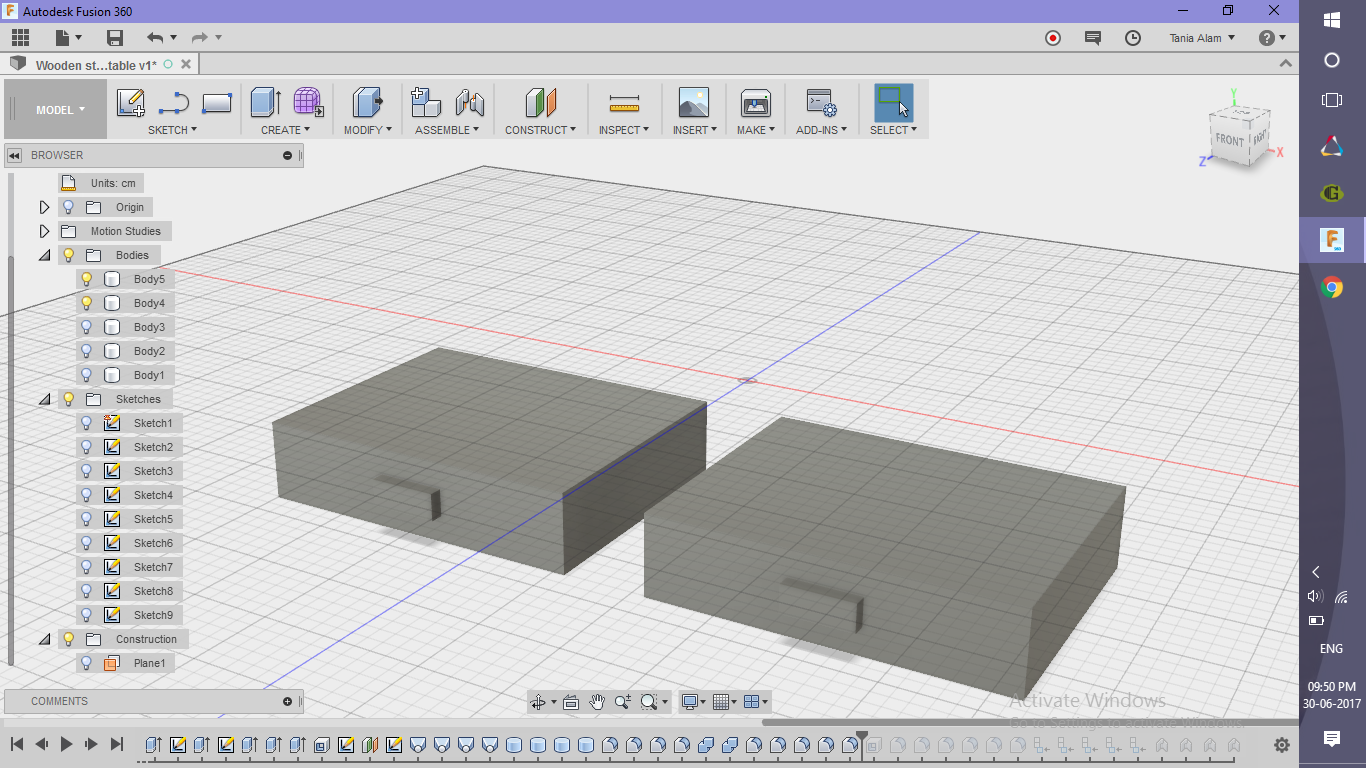1366x768 pixels.
Task: Collapse the Sketches folder
Action: (44, 399)
